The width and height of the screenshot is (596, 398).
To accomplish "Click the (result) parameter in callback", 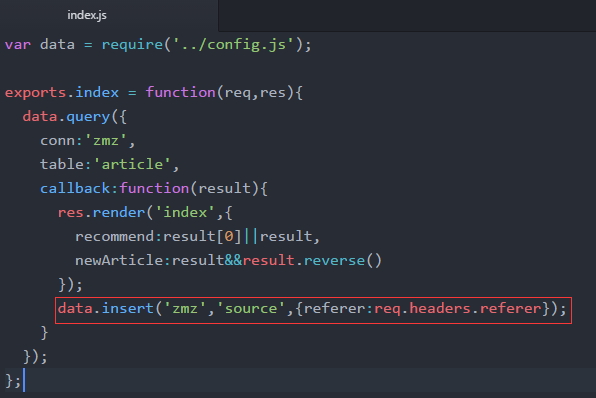I will click(225, 189).
